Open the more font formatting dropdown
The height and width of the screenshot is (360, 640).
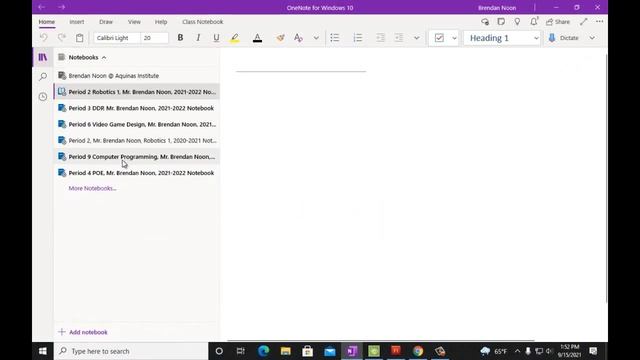coord(316,38)
